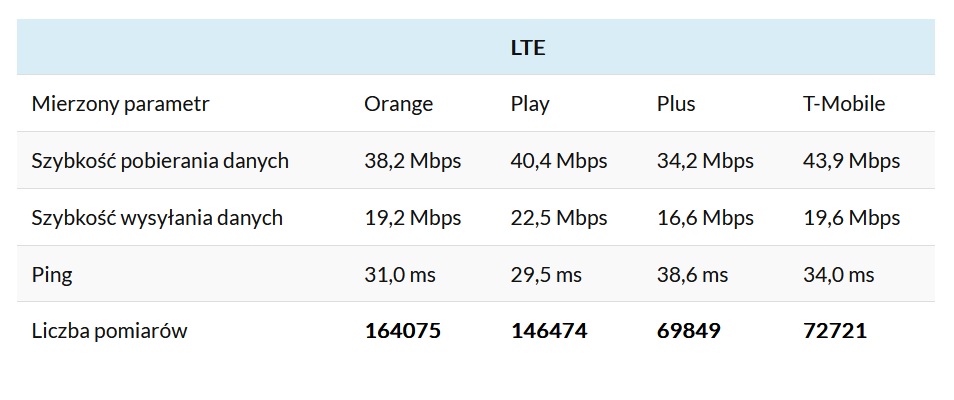954x400 pixels.
Task: Click T-Mobile download speed 43,9 Mbps
Action: point(851,161)
